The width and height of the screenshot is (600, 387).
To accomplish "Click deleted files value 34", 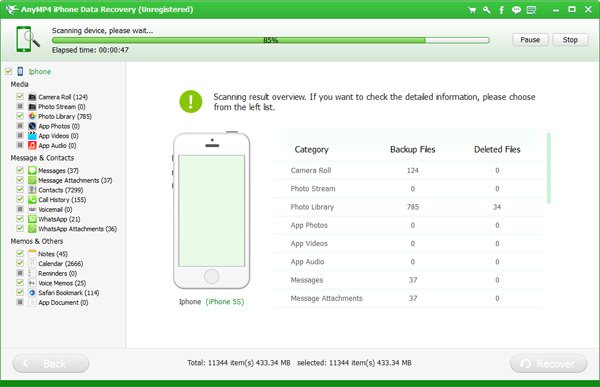I will tap(497, 207).
